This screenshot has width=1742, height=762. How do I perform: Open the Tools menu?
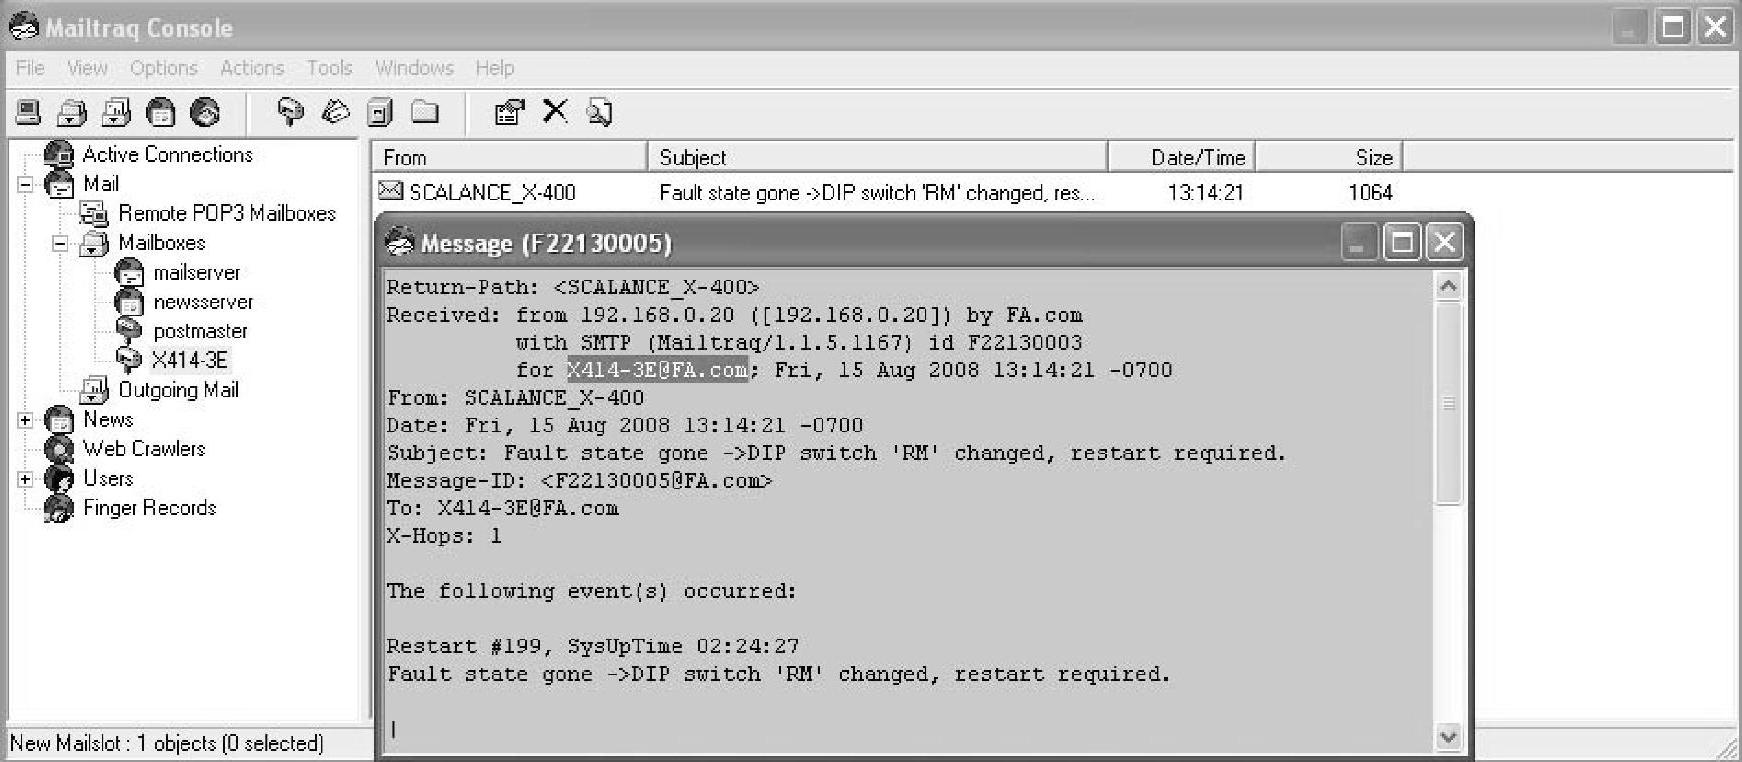tap(329, 68)
